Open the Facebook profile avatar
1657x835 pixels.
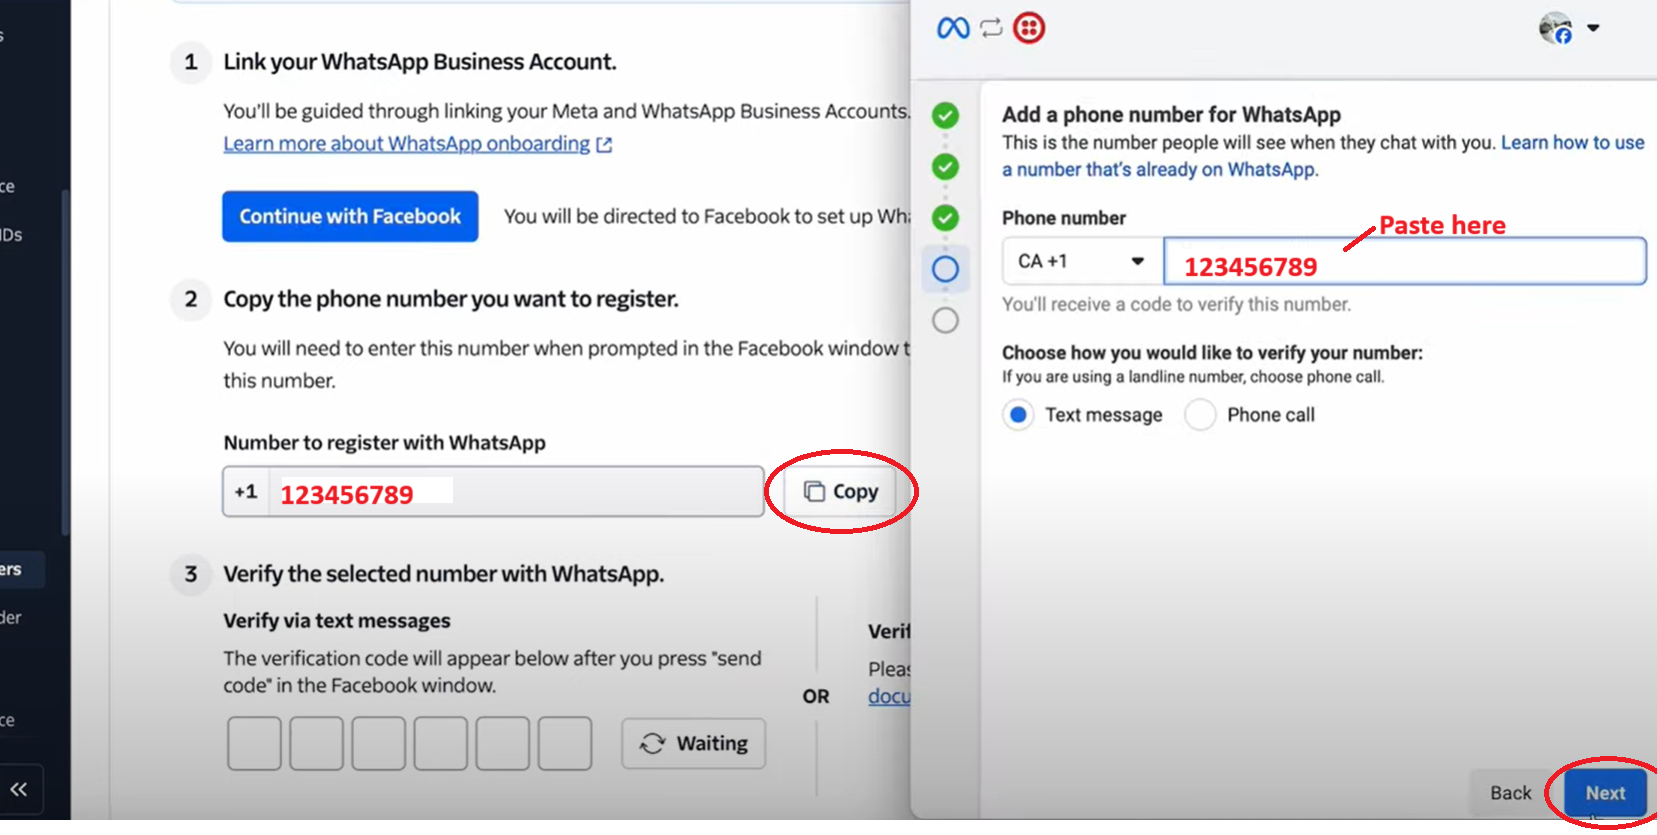click(x=1556, y=28)
